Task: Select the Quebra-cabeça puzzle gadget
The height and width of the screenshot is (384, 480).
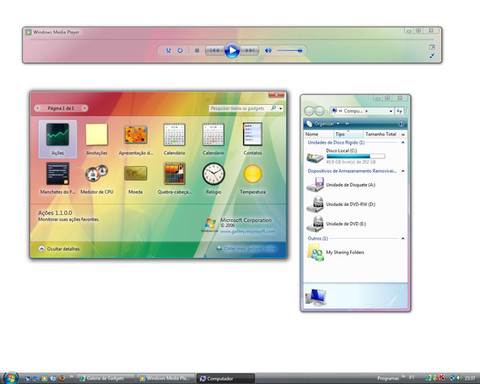Action: 174,178
